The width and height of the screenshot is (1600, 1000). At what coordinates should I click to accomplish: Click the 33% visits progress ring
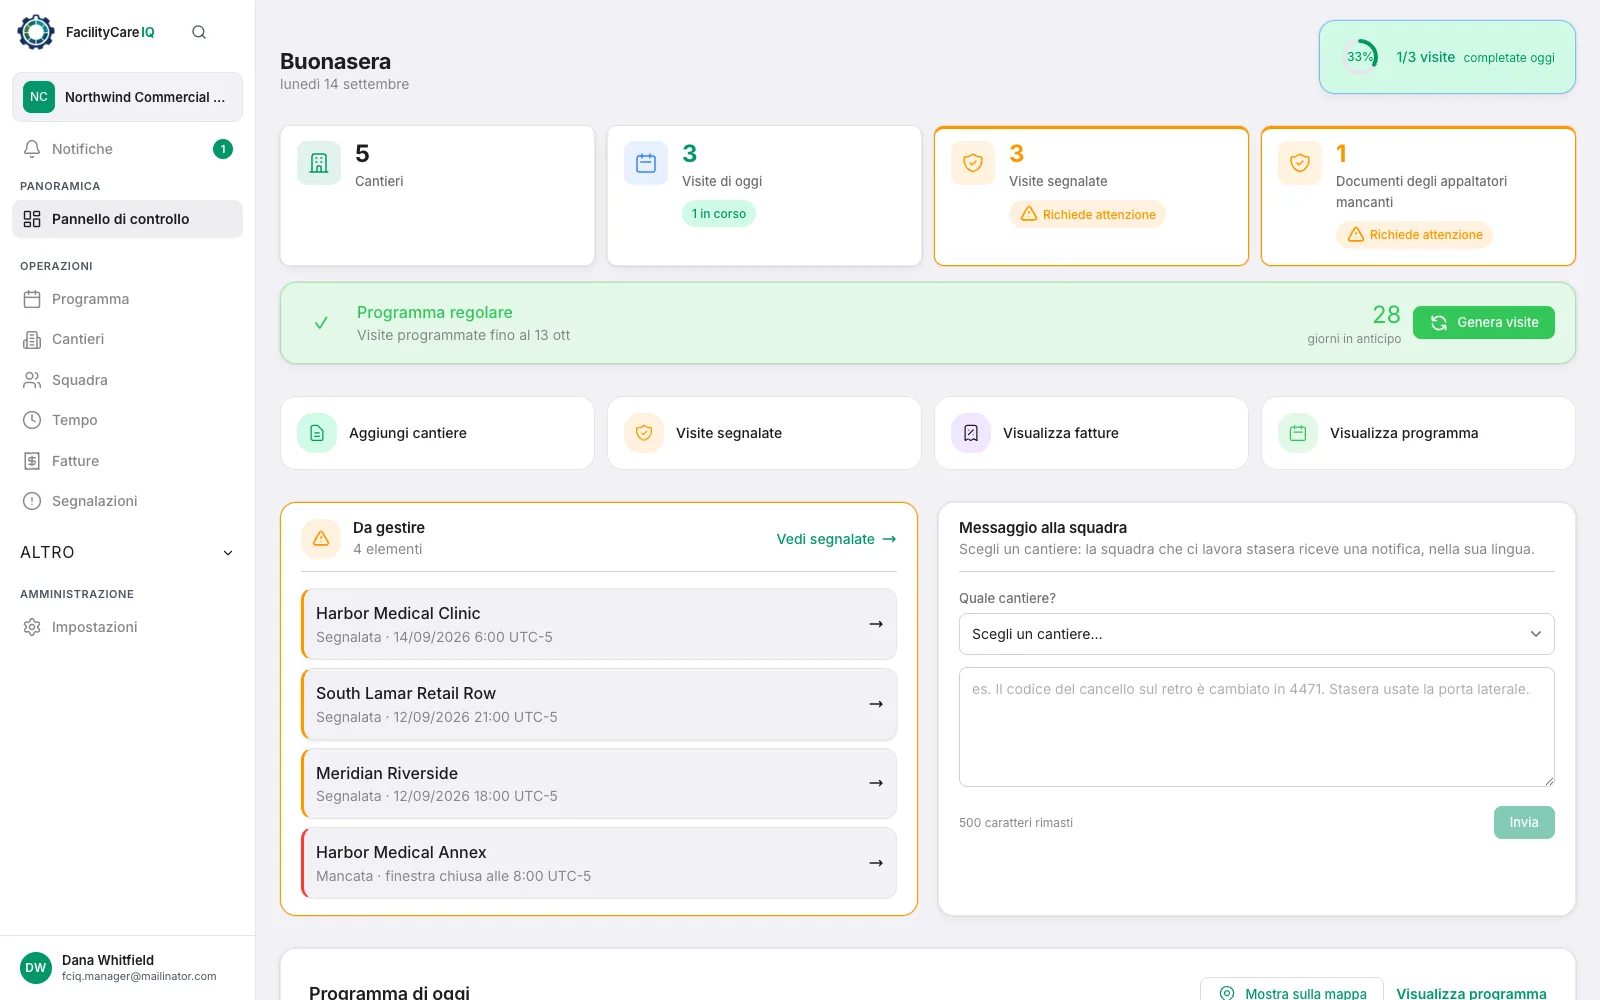1360,57
